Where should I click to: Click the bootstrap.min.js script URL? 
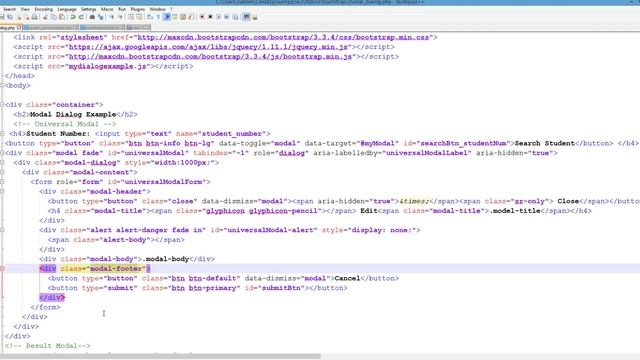pos(210,56)
